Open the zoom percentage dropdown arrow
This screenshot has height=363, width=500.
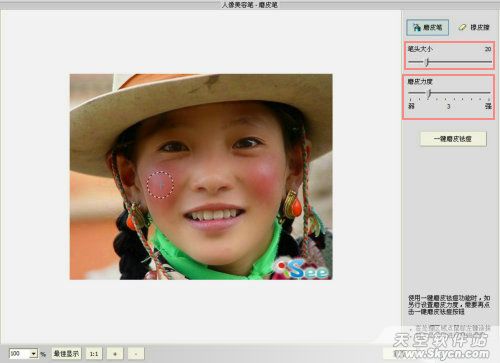point(33,353)
